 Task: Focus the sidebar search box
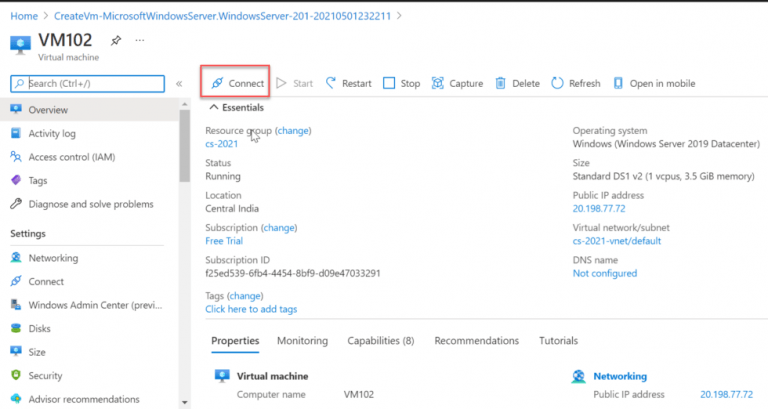(90, 84)
